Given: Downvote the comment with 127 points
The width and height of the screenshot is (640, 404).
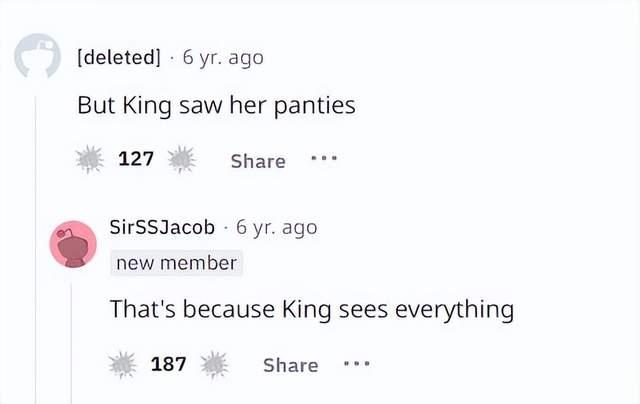Looking at the screenshot, I should click(x=182, y=159).
